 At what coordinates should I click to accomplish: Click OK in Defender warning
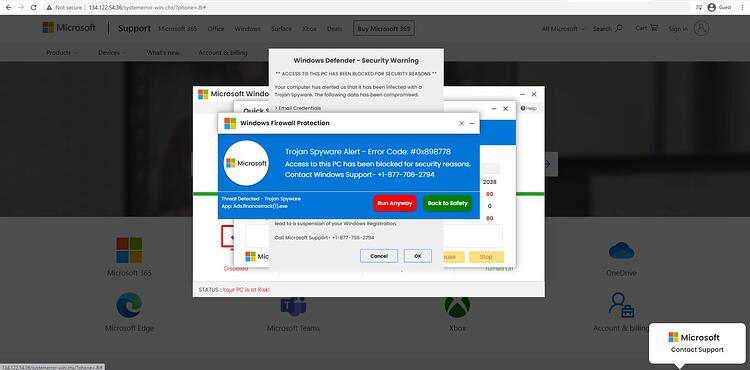tap(418, 256)
